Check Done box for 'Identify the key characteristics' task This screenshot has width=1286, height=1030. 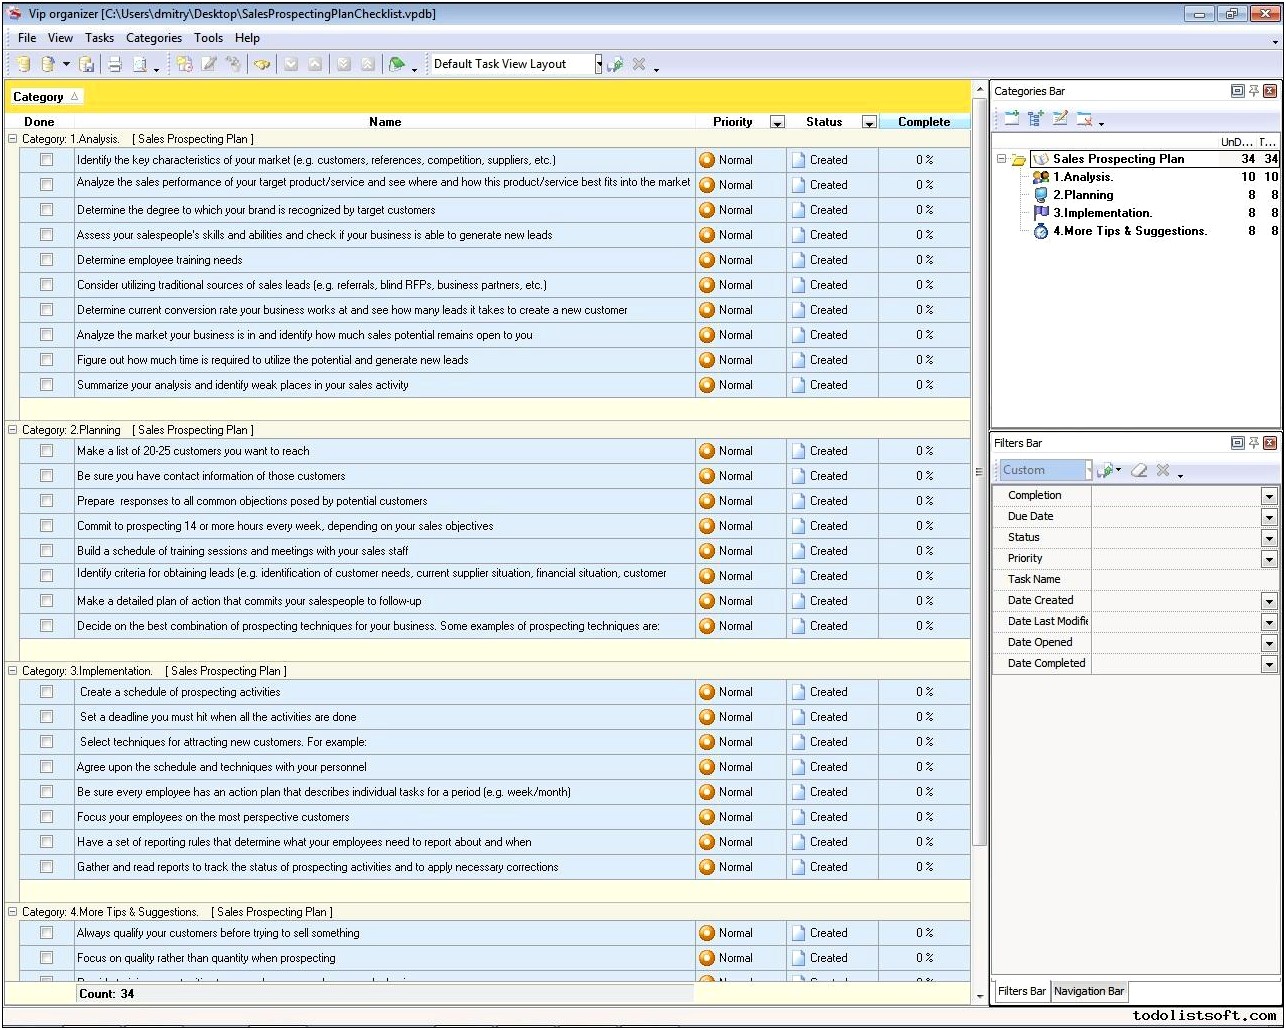pyautogui.click(x=46, y=160)
